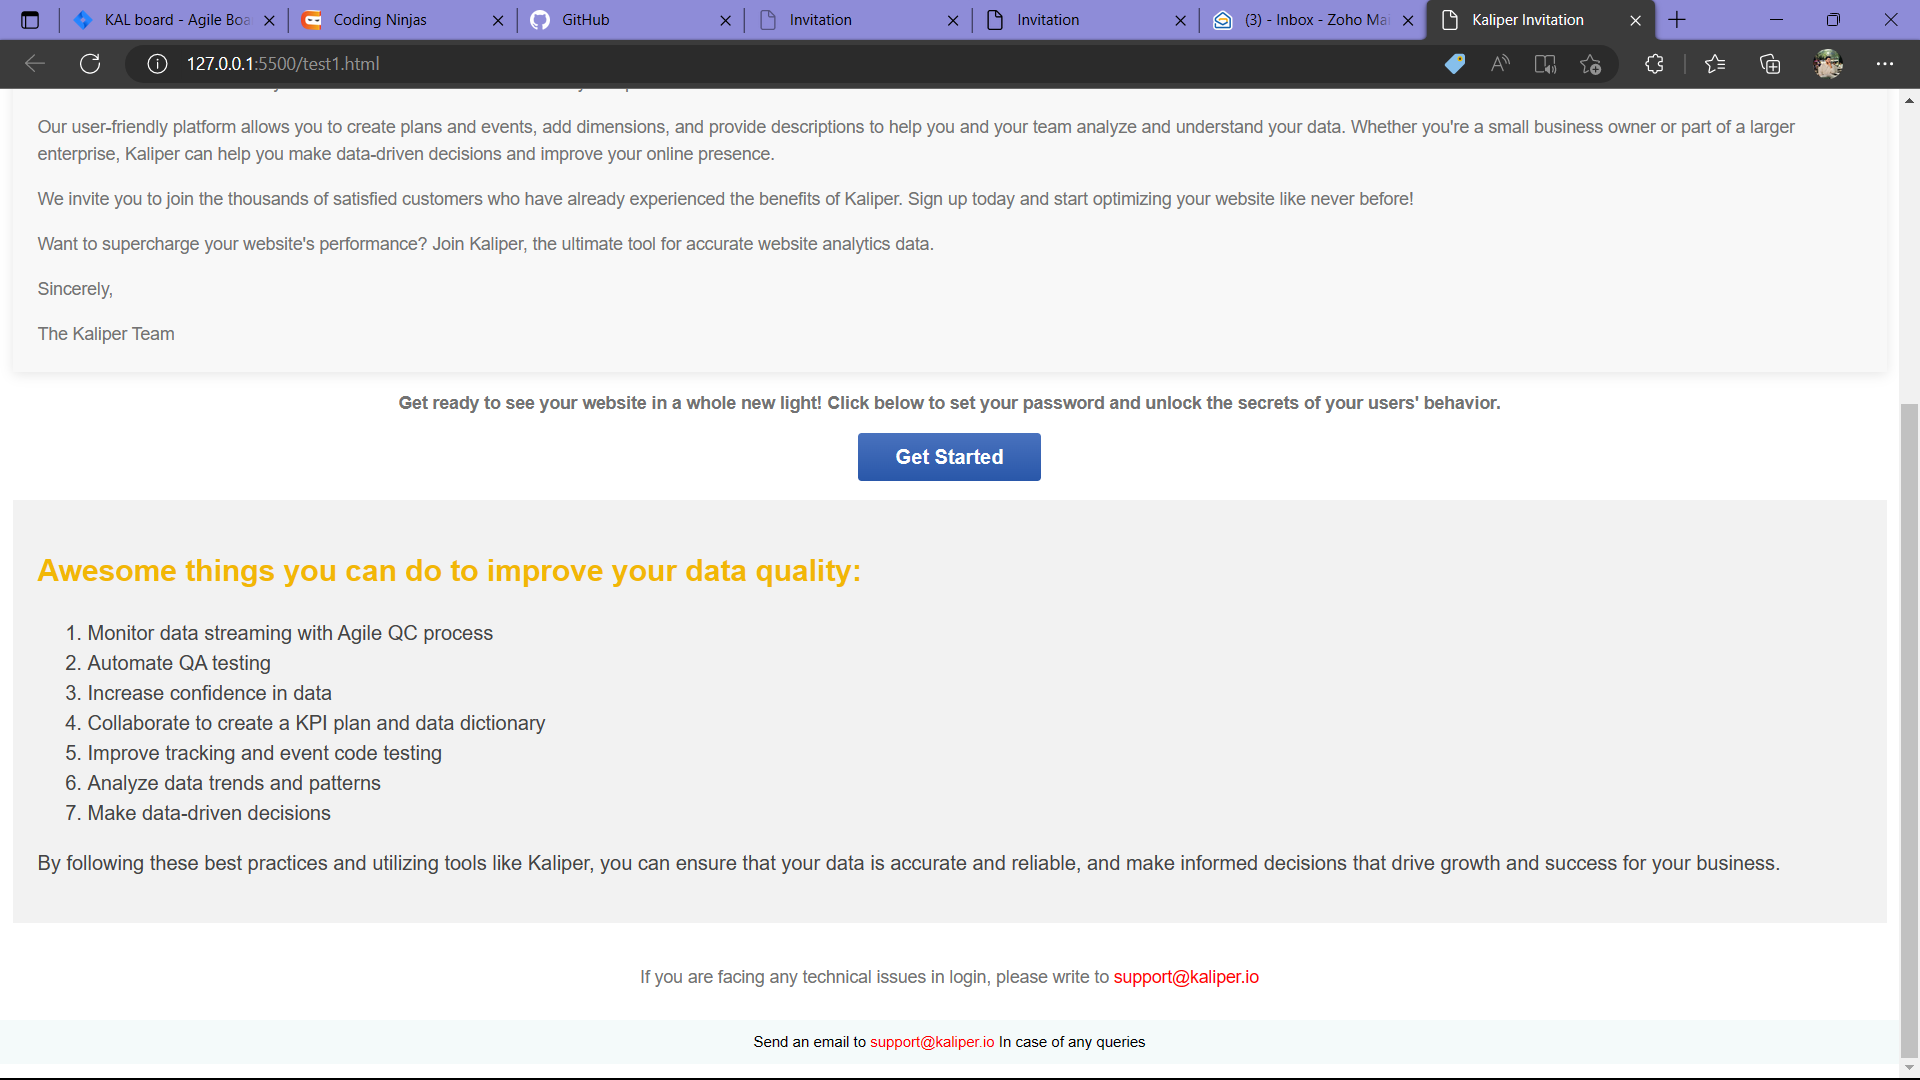Click the user profile avatar
This screenshot has width=1920, height=1080.
[1828, 64]
